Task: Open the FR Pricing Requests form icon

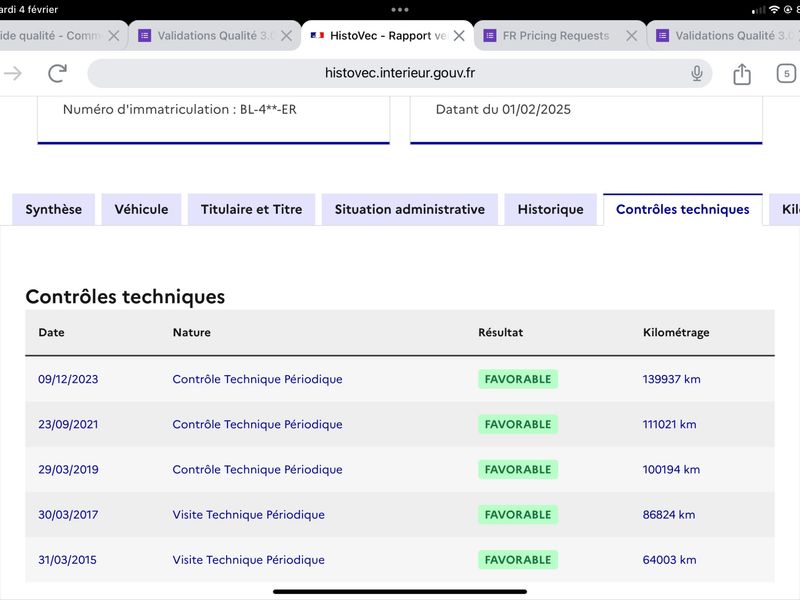Action: tap(490, 36)
